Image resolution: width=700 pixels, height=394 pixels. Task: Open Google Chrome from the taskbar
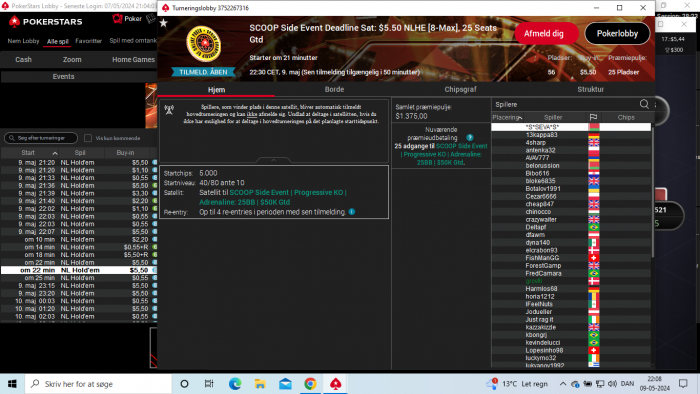pos(310,384)
